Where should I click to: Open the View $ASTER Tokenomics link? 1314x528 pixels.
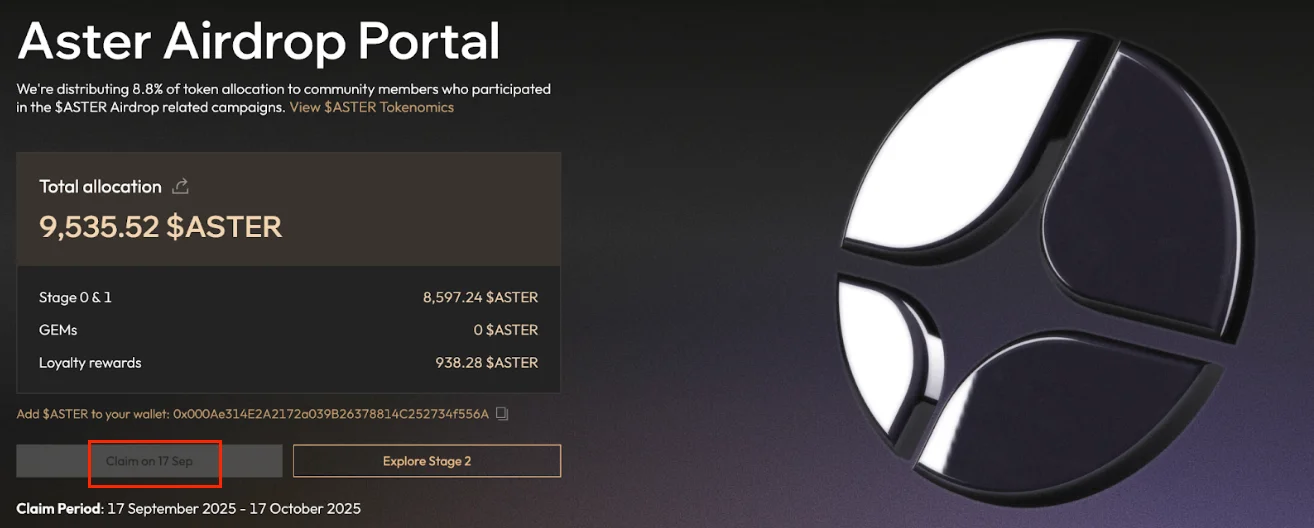(x=371, y=107)
